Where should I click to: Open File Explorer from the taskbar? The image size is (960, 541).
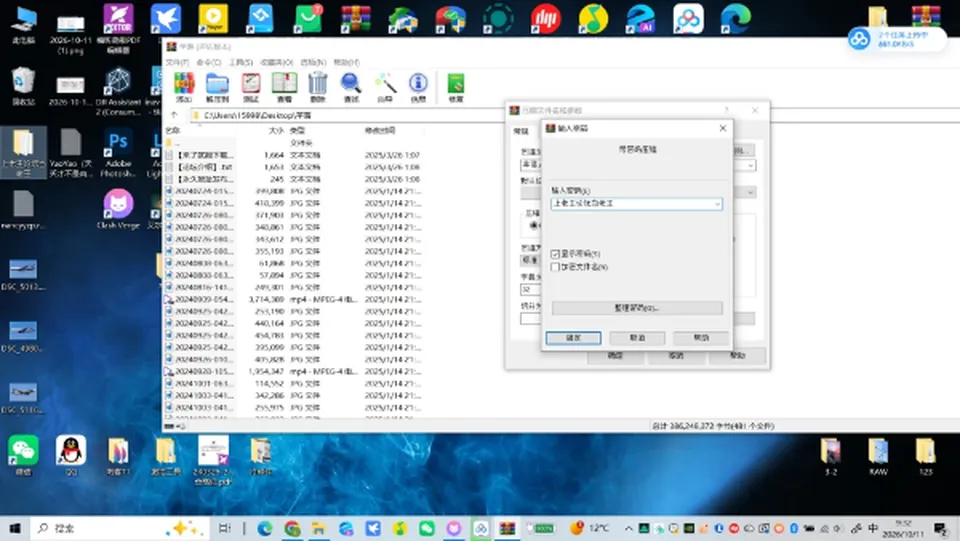tap(318, 528)
